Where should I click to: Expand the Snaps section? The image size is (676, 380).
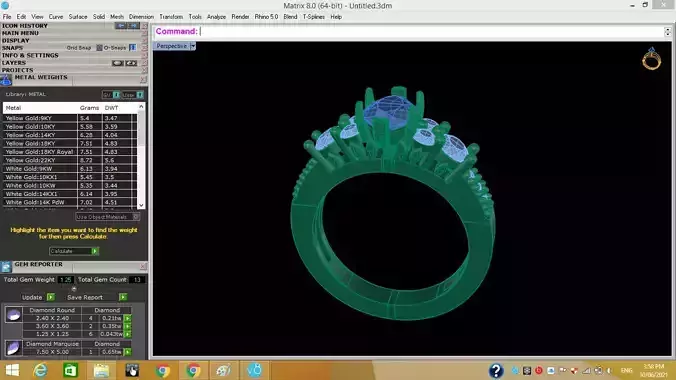[x=13, y=48]
